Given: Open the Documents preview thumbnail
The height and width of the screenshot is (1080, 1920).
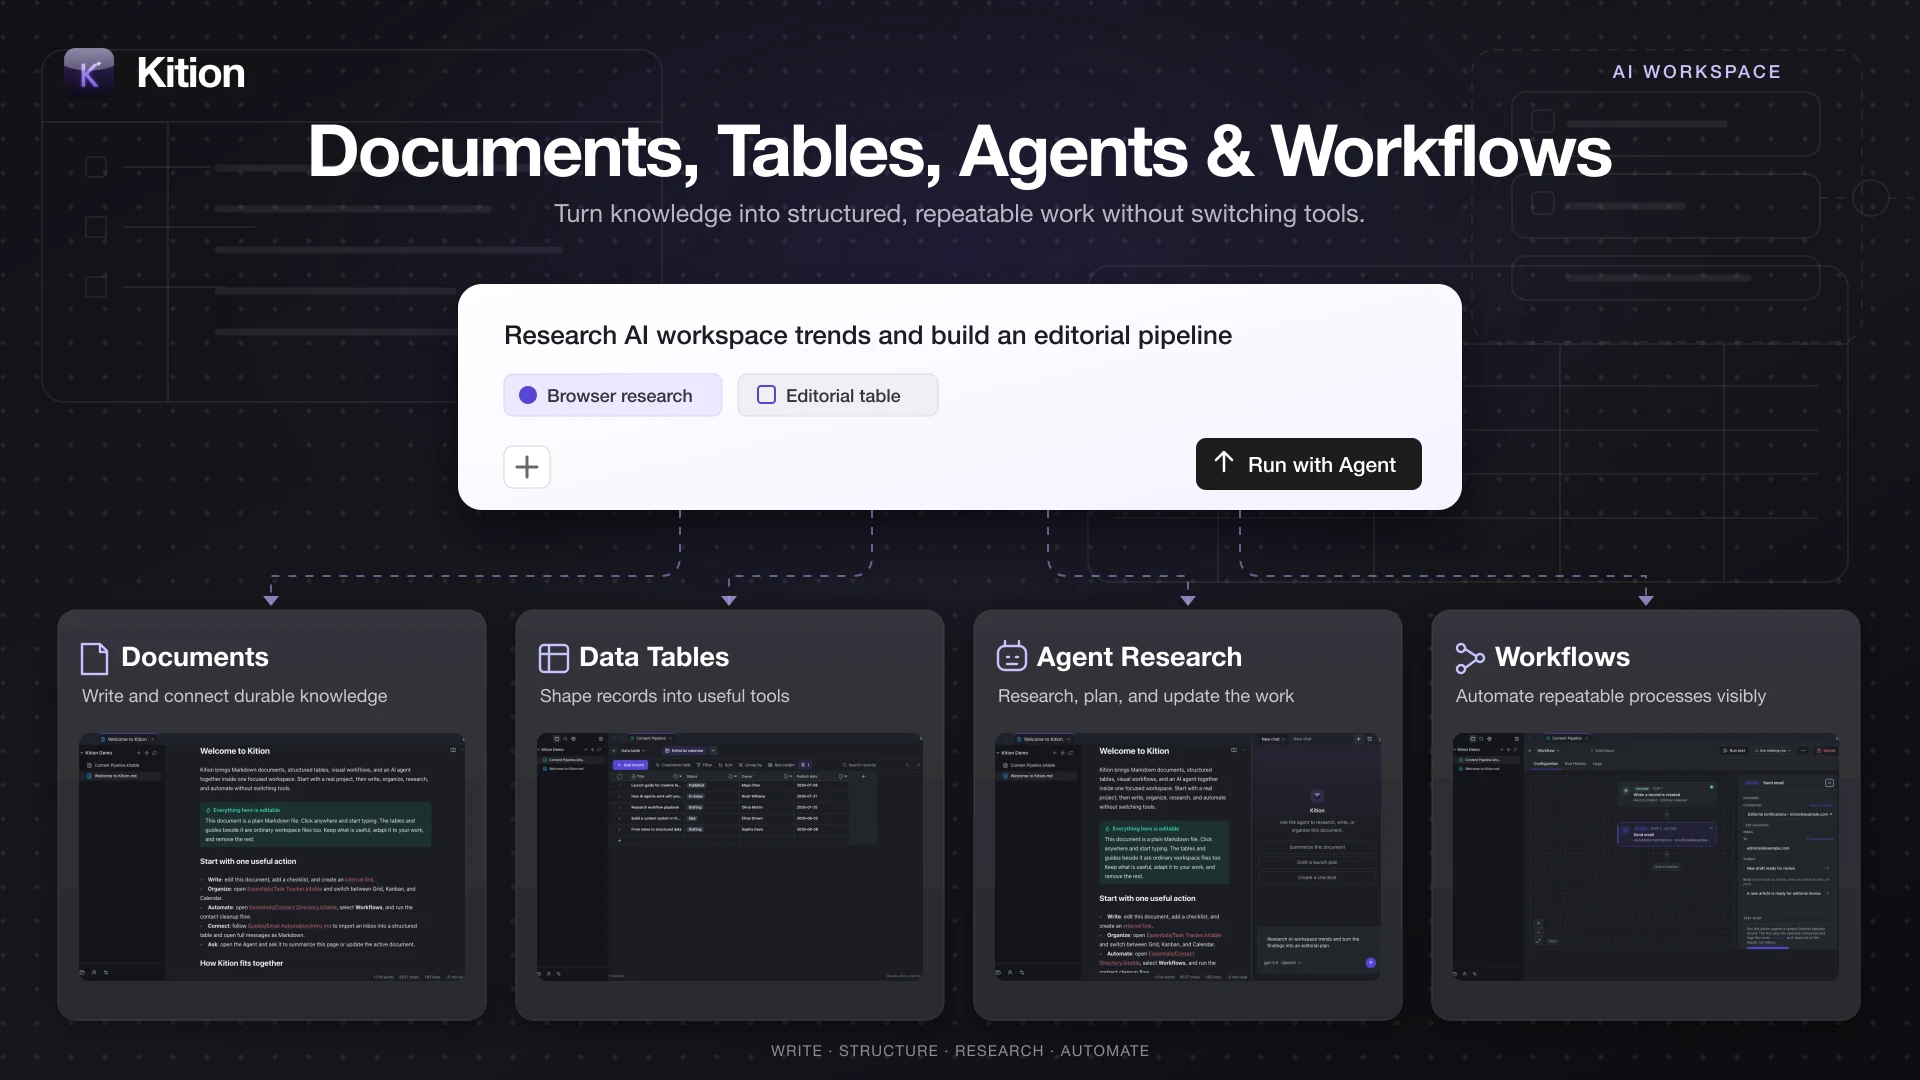Looking at the screenshot, I should [272, 857].
